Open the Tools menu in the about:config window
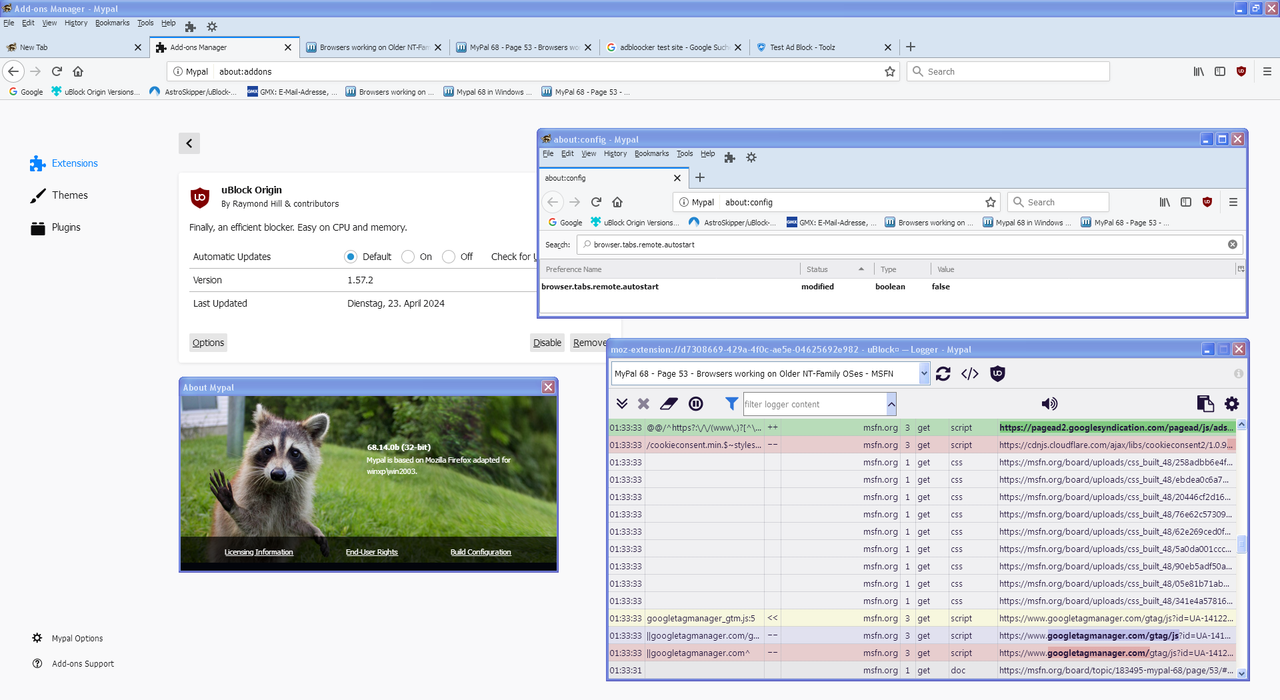1280x700 pixels. coord(684,154)
